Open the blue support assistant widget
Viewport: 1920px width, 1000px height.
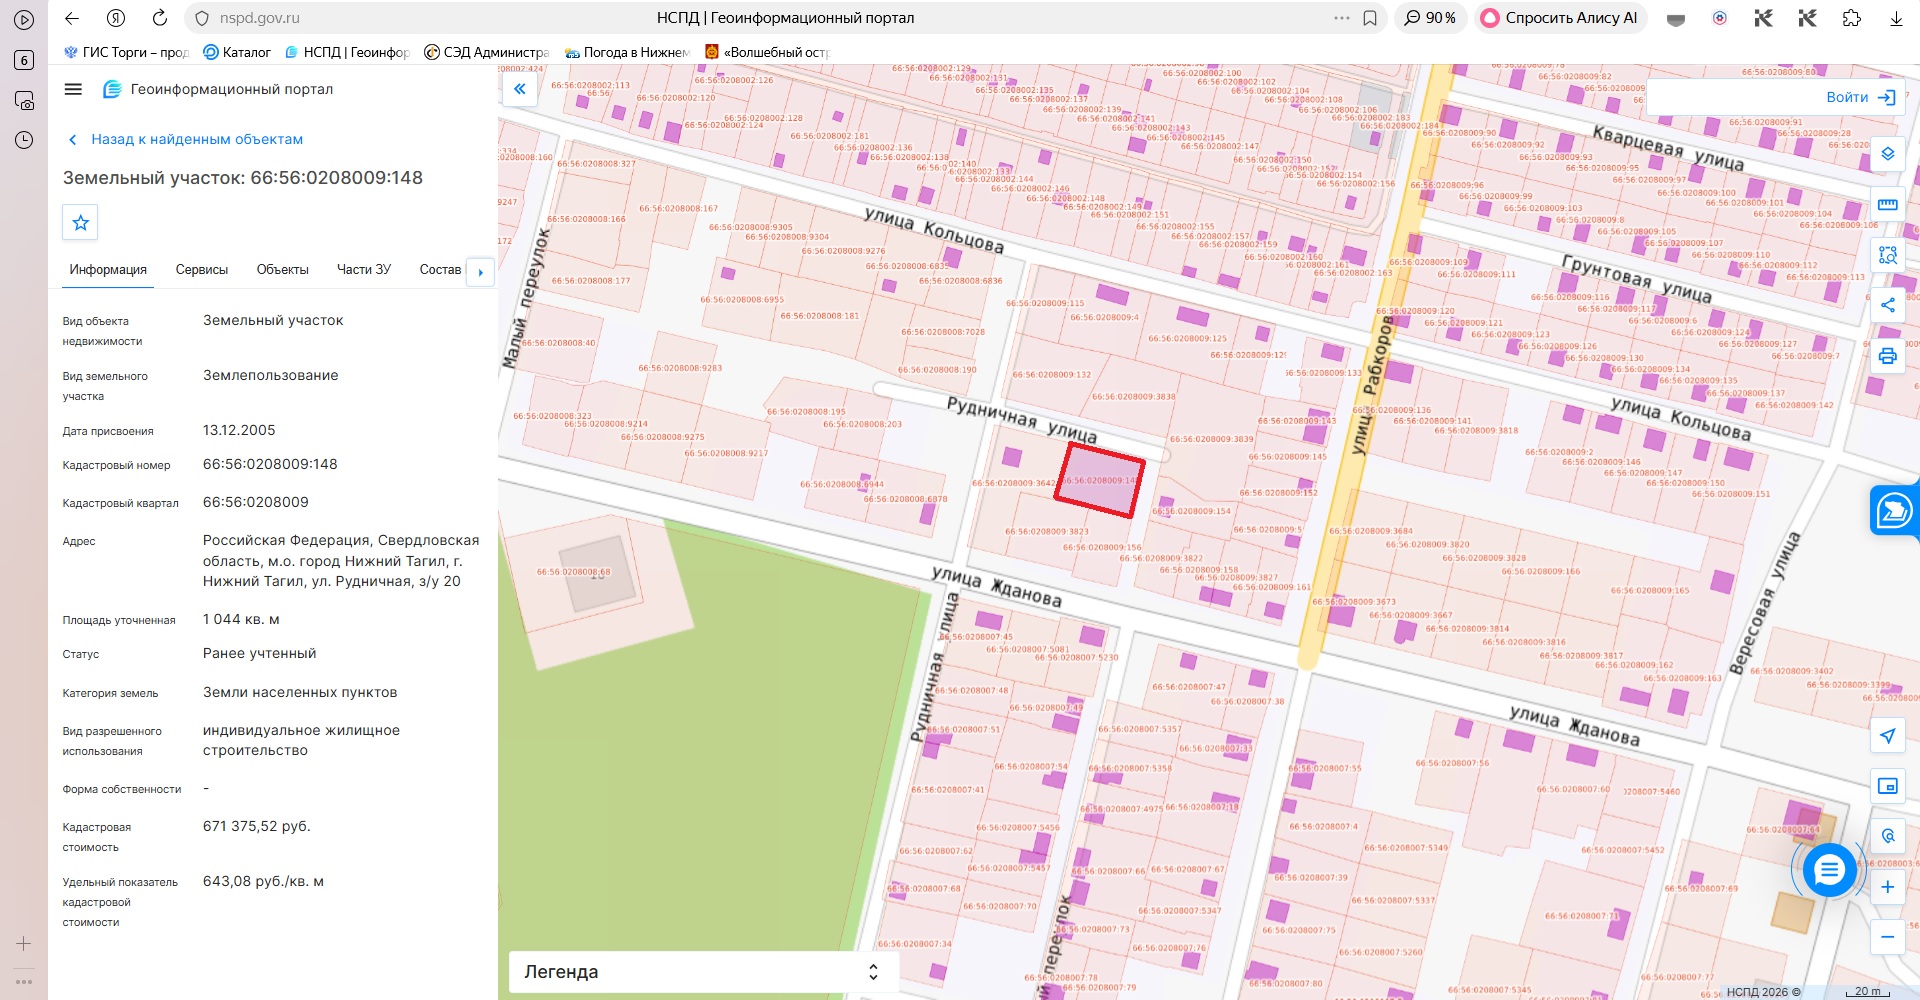[1894, 511]
